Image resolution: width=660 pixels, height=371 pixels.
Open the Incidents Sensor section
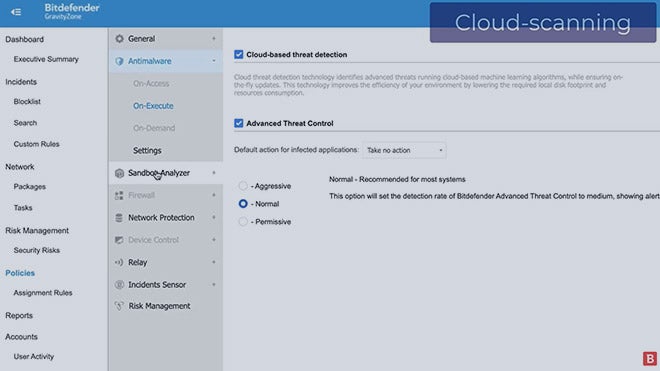[x=157, y=285]
